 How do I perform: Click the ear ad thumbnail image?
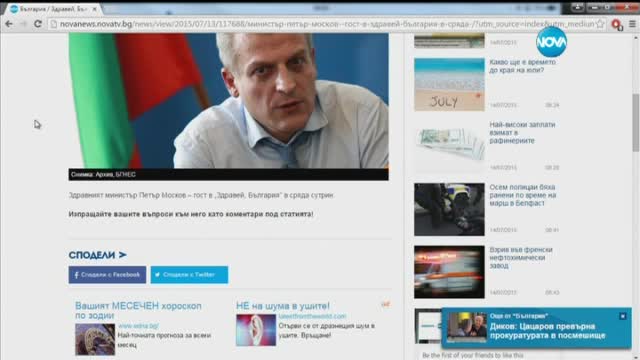pos(256,330)
